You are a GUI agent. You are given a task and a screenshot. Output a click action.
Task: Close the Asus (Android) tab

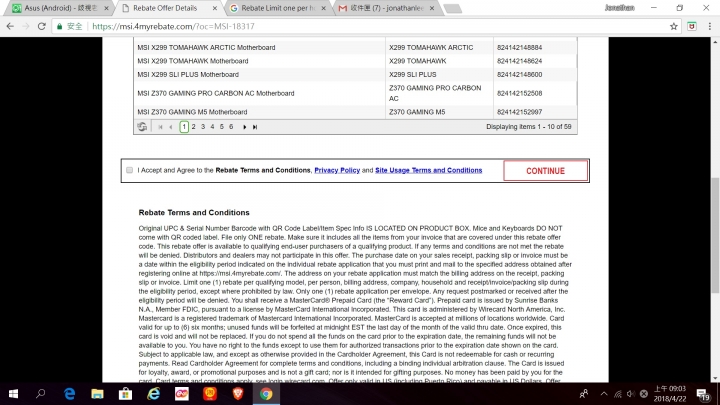[x=106, y=8]
